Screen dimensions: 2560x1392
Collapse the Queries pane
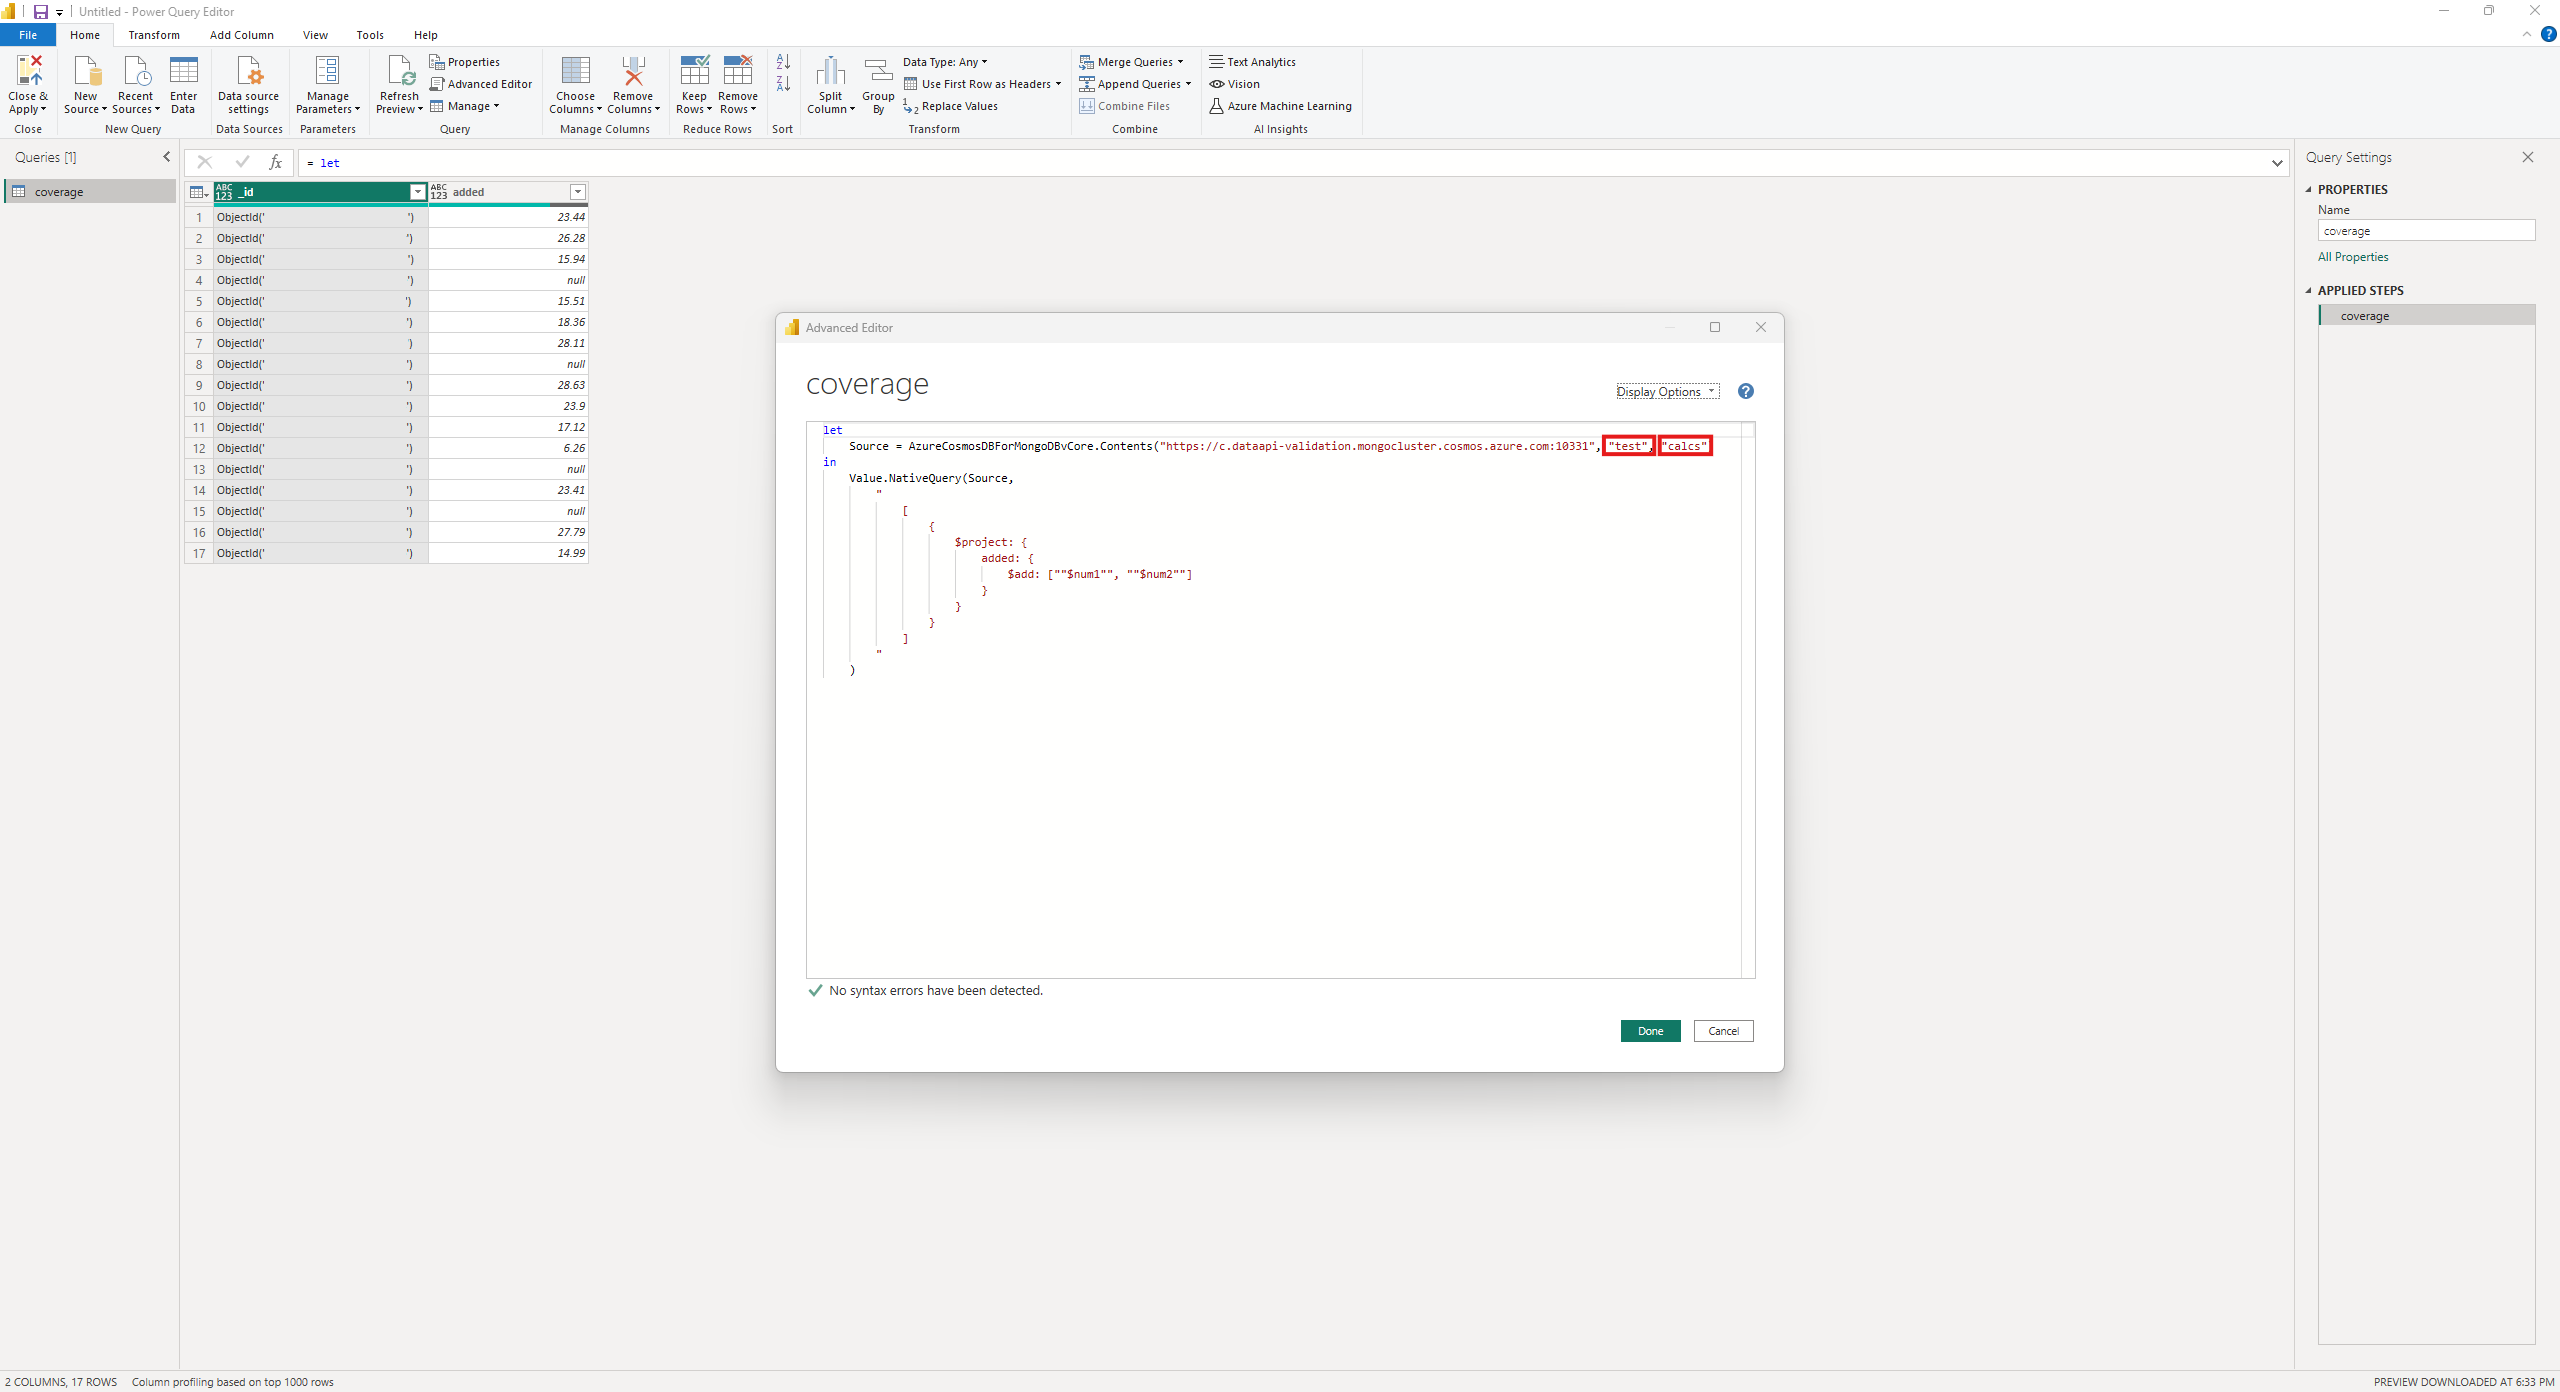[166, 157]
